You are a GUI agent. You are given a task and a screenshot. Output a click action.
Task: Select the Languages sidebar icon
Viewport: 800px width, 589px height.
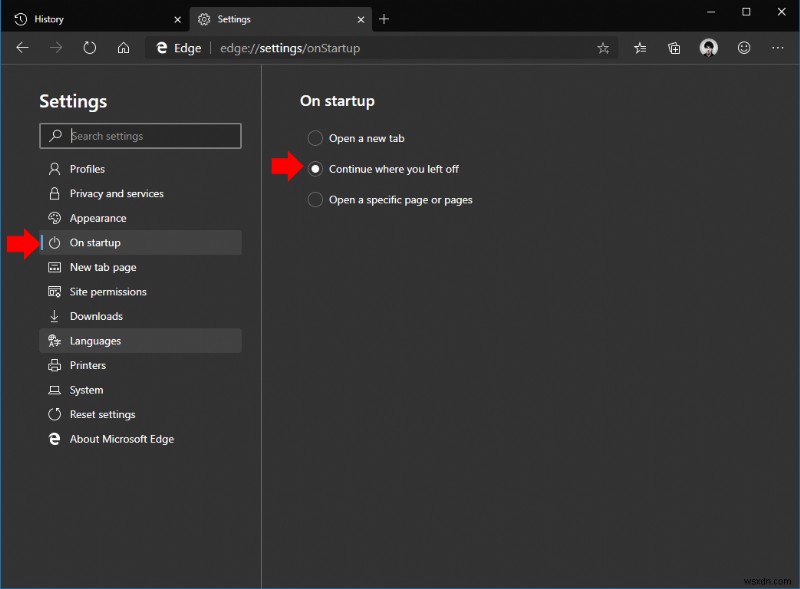click(x=55, y=341)
